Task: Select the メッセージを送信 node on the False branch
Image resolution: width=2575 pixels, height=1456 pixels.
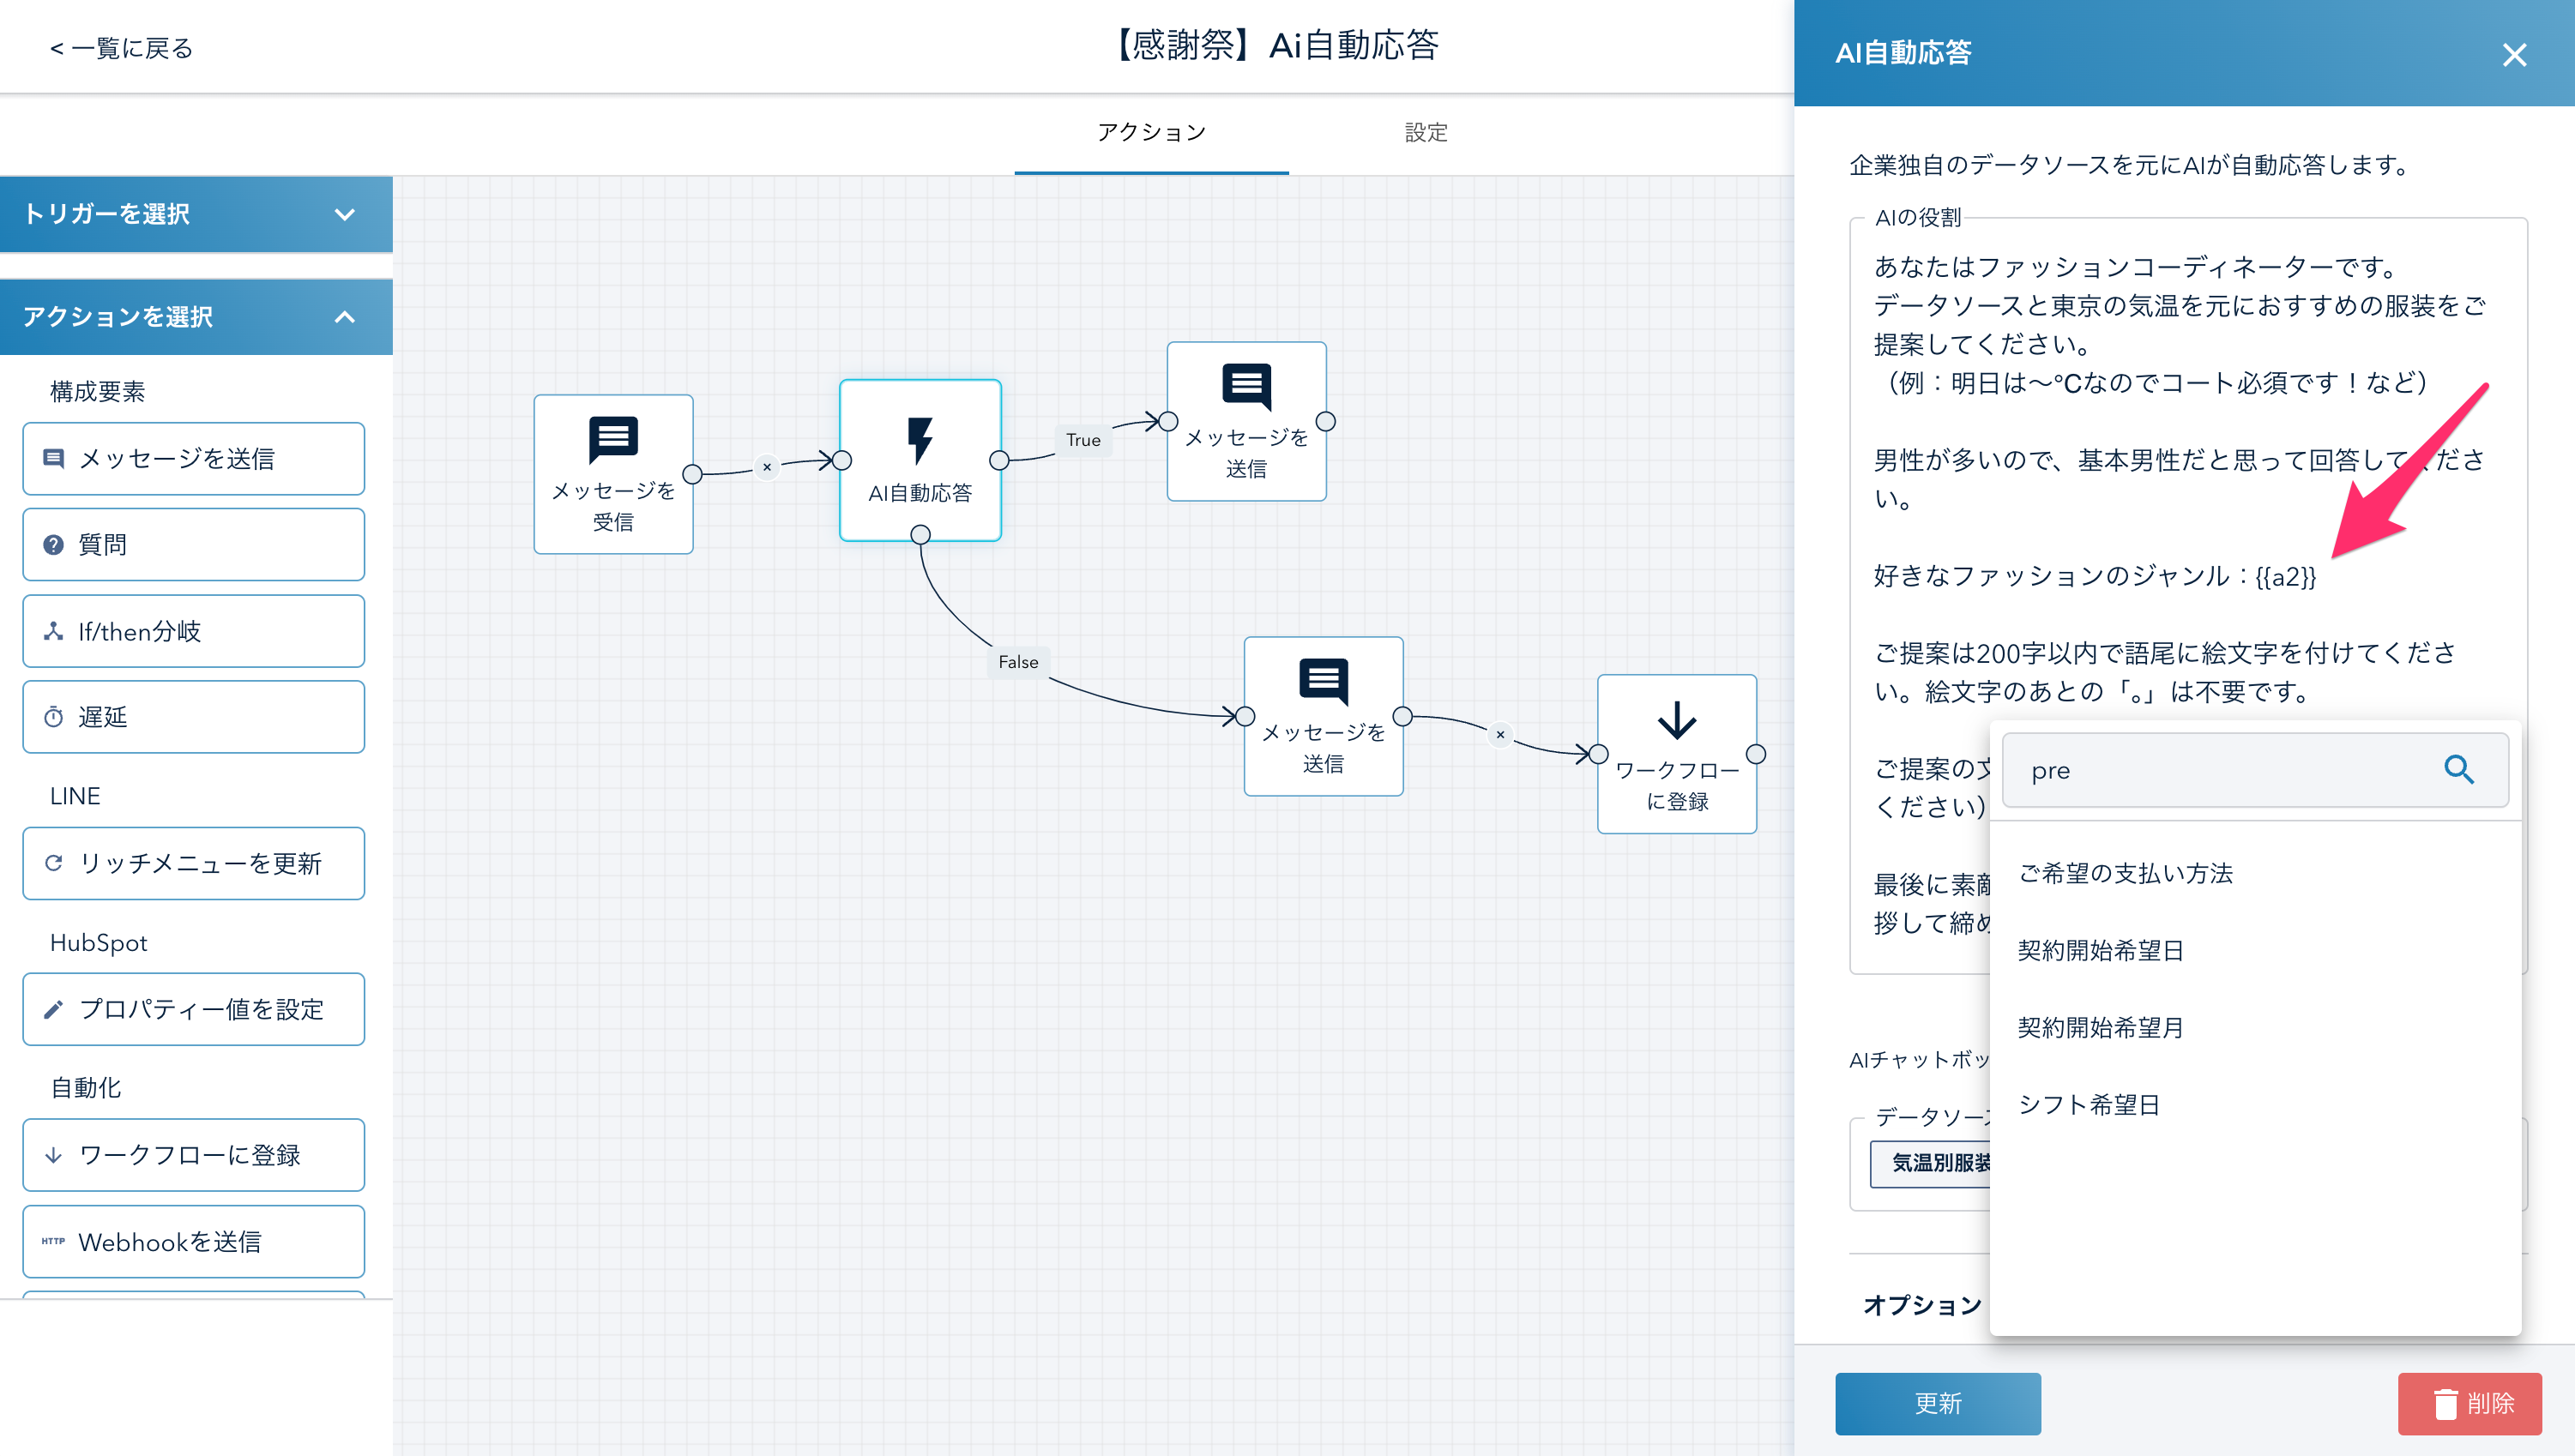Action: click(1323, 716)
